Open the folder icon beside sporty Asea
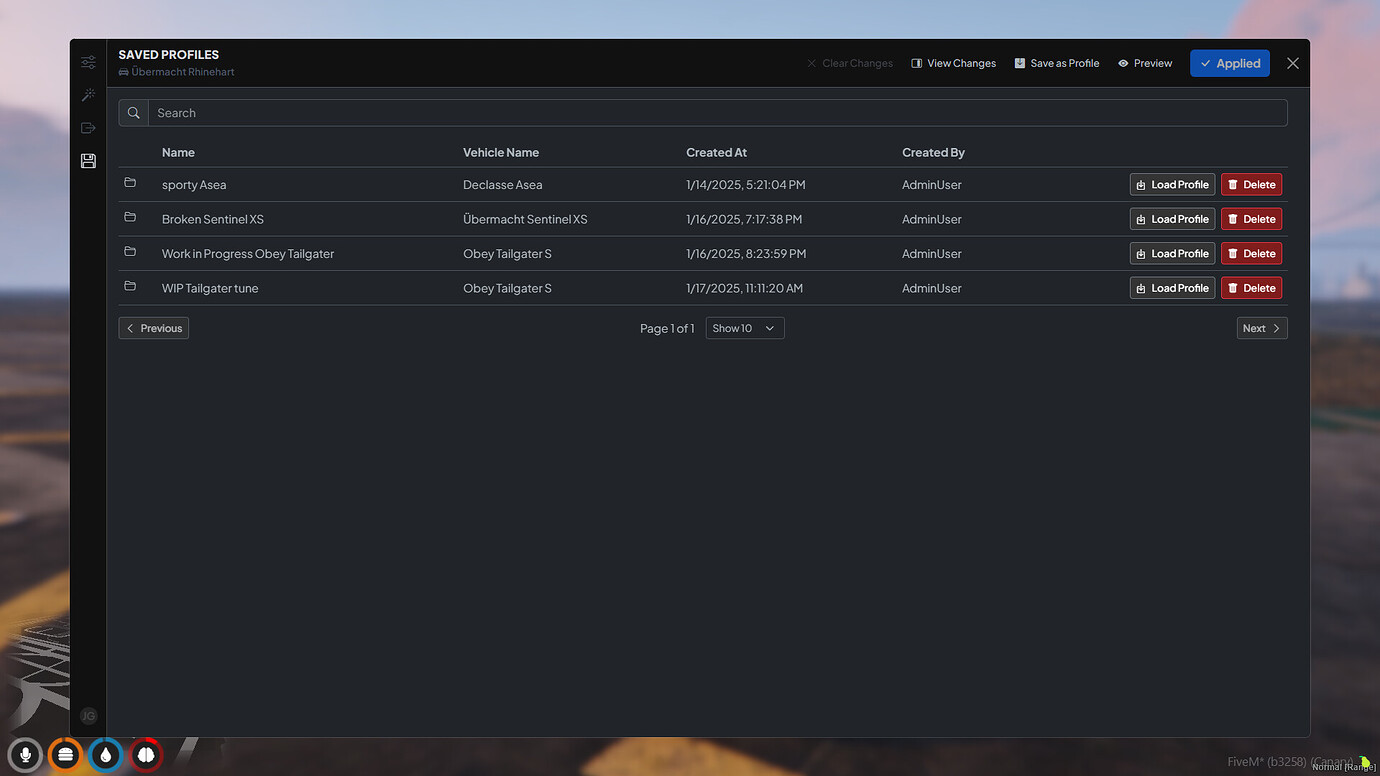 click(x=130, y=182)
